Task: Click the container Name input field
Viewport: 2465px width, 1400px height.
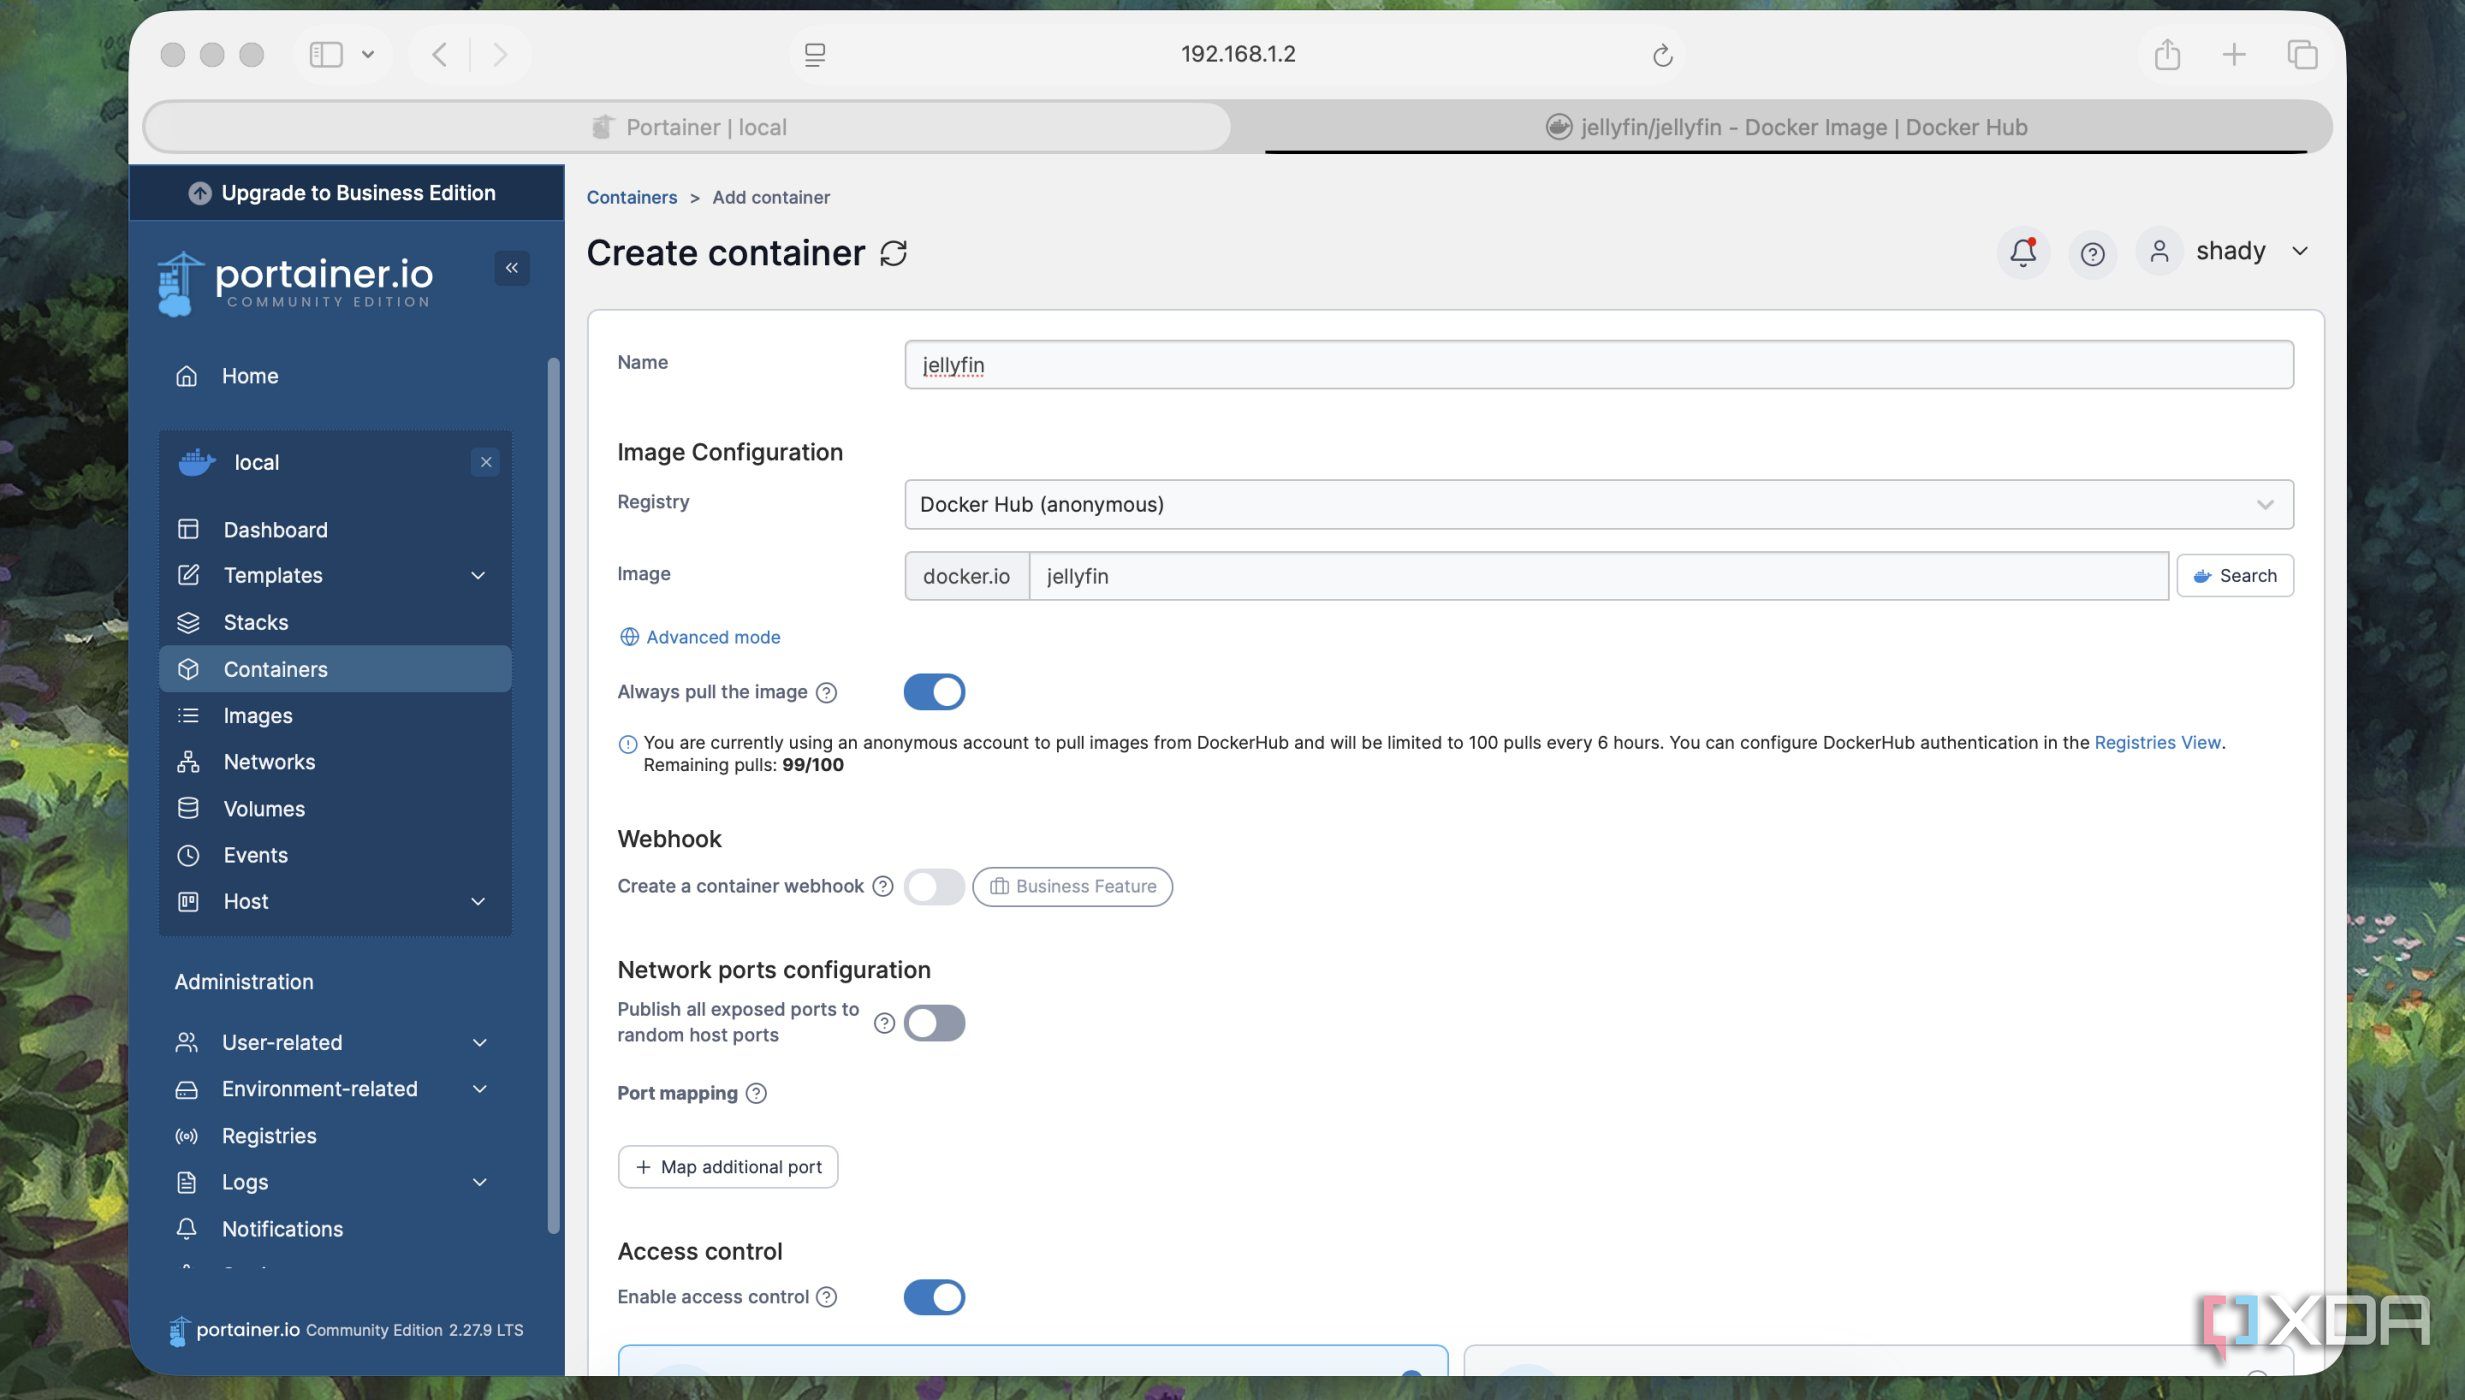Action: [x=1598, y=364]
